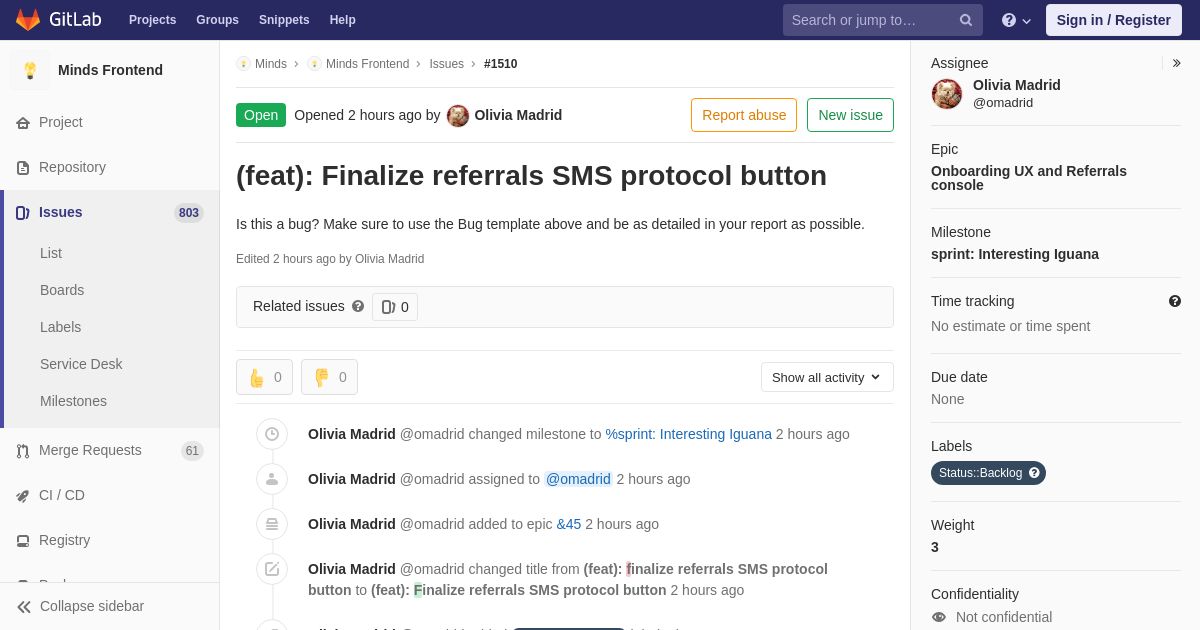Click the thumbs up reaction

pos(264,377)
